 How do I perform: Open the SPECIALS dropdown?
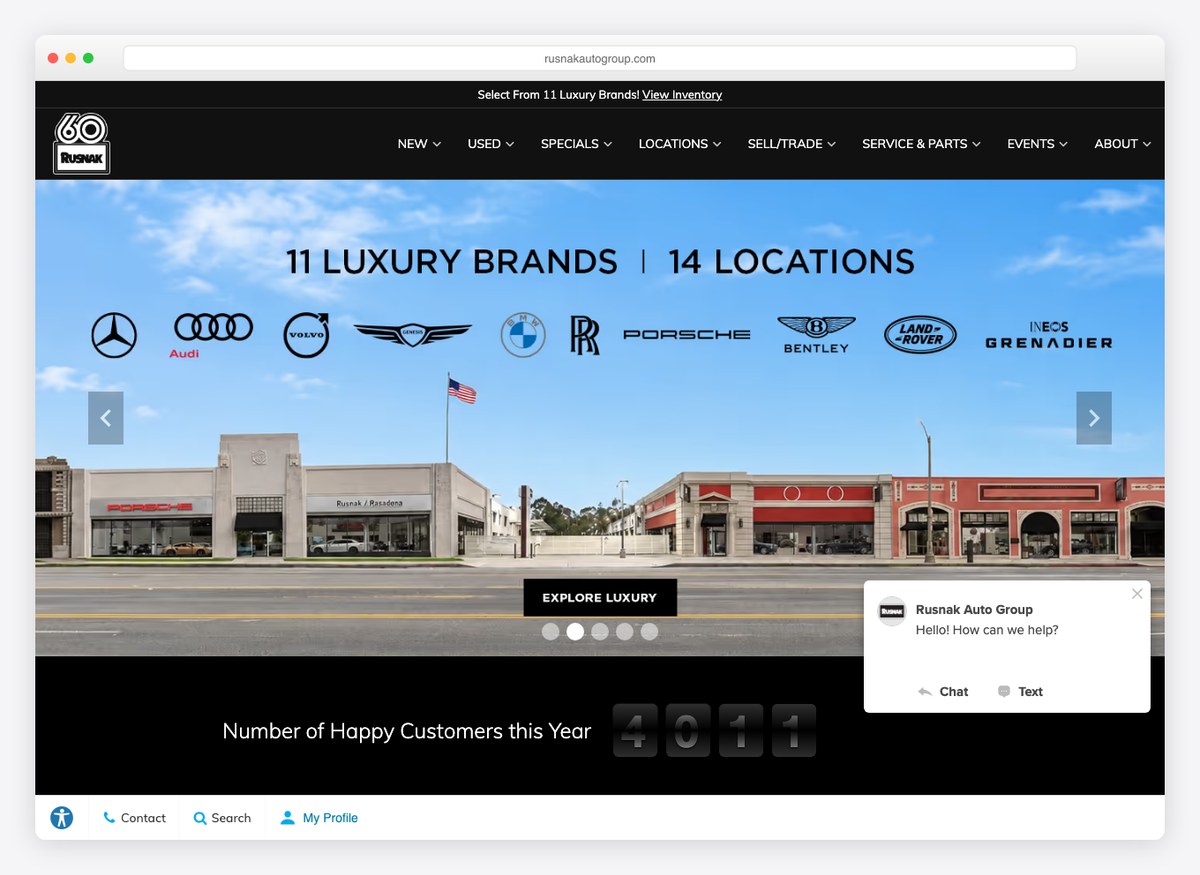577,144
